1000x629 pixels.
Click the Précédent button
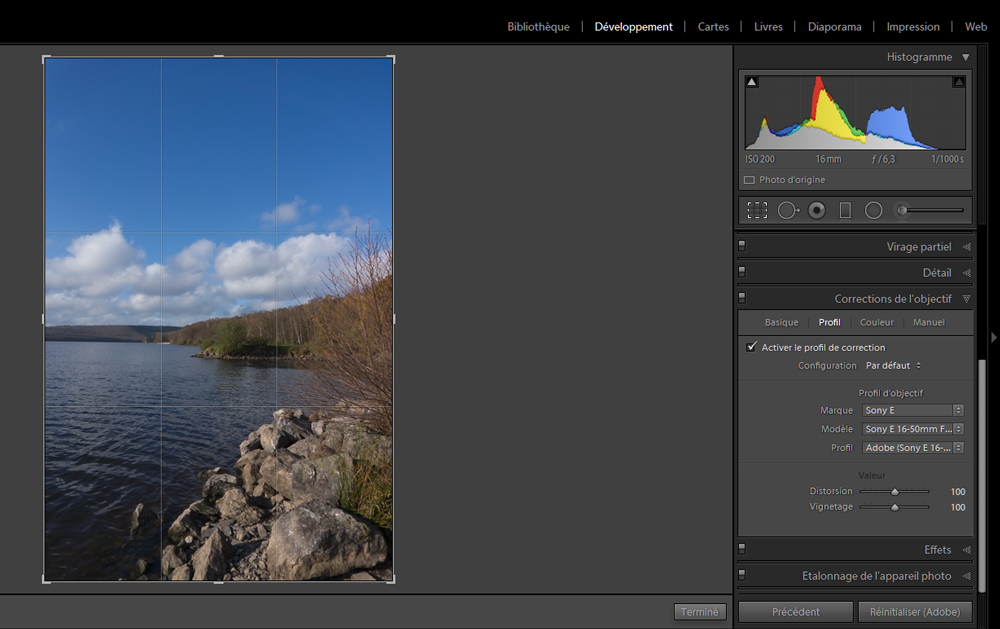click(x=795, y=612)
